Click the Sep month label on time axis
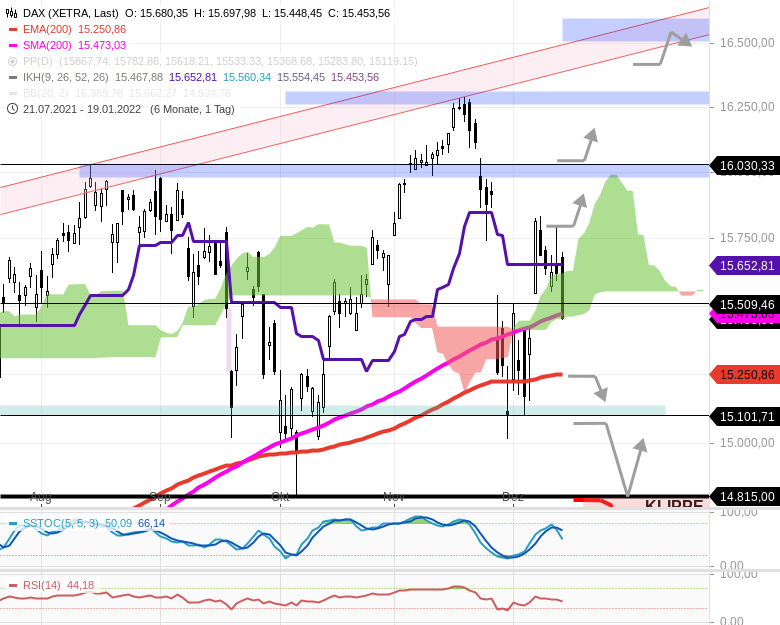The height and width of the screenshot is (625, 780). pos(160,497)
